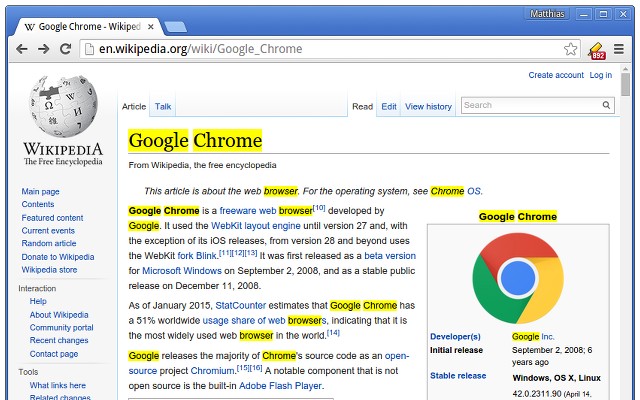
Task: Go back using the browser back arrow
Action: click(x=22, y=49)
